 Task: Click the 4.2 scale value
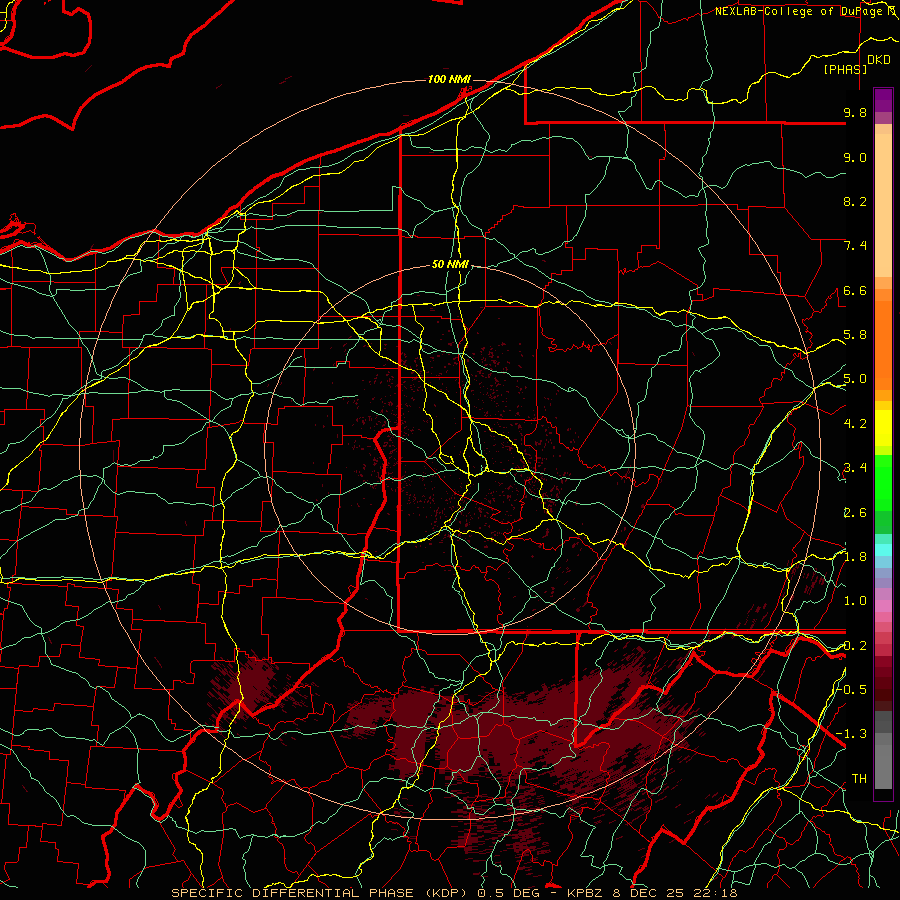855,424
